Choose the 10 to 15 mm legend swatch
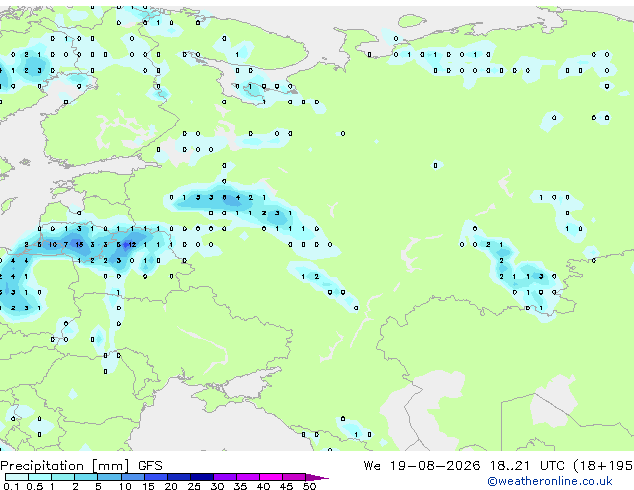Viewport: 634px width, 490px height. point(133,477)
